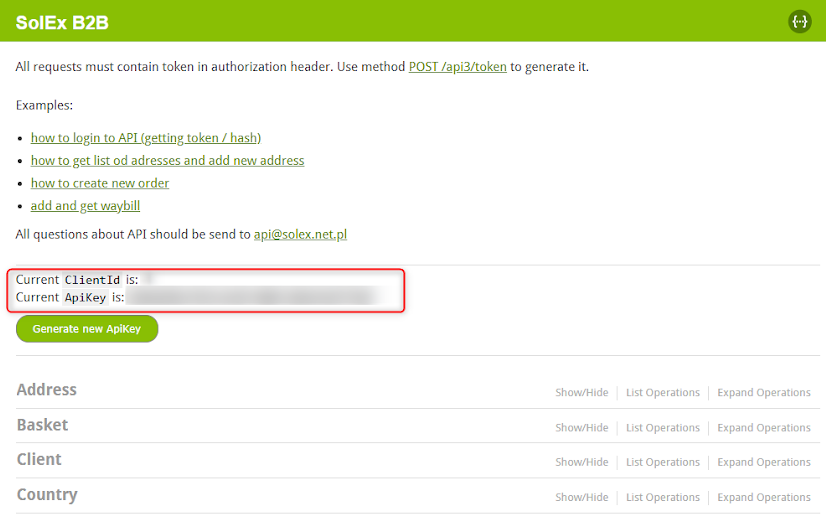826x515 pixels.
Task: Click List Operations for Basket
Action: [x=663, y=428]
